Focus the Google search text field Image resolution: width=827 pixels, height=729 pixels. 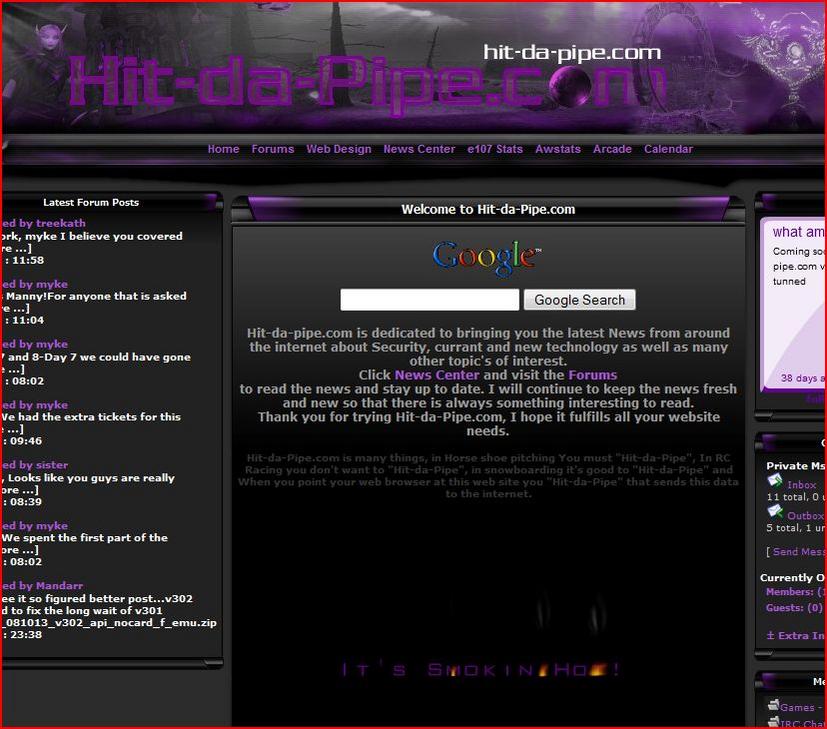click(x=430, y=300)
